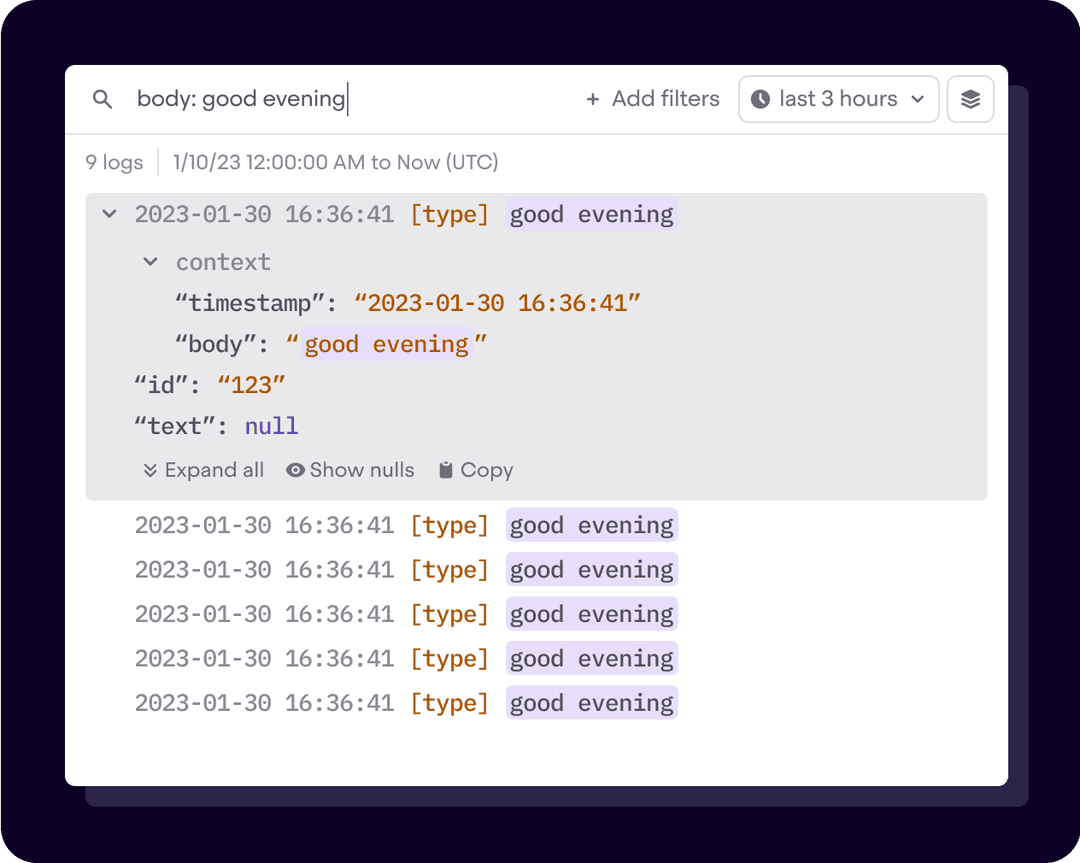This screenshot has height=863, width=1080.
Task: Click the Add filters text
Action: (665, 99)
